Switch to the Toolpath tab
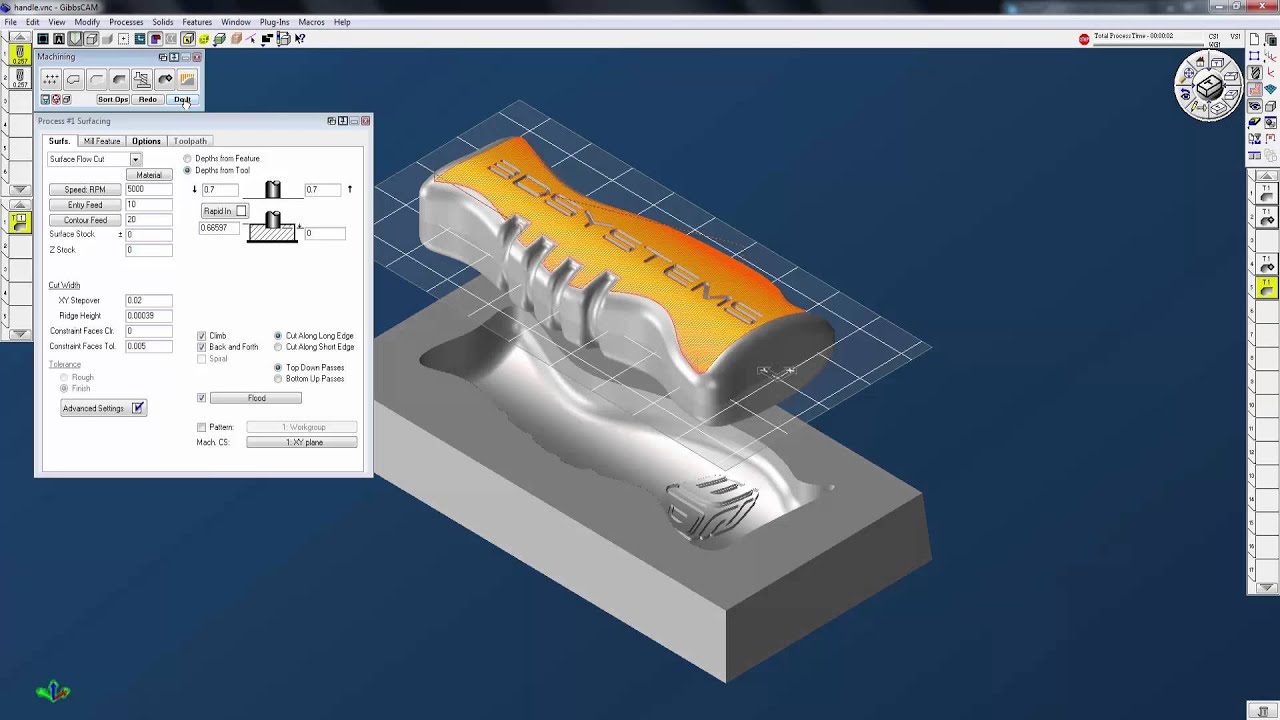This screenshot has width=1280, height=720. coord(190,141)
